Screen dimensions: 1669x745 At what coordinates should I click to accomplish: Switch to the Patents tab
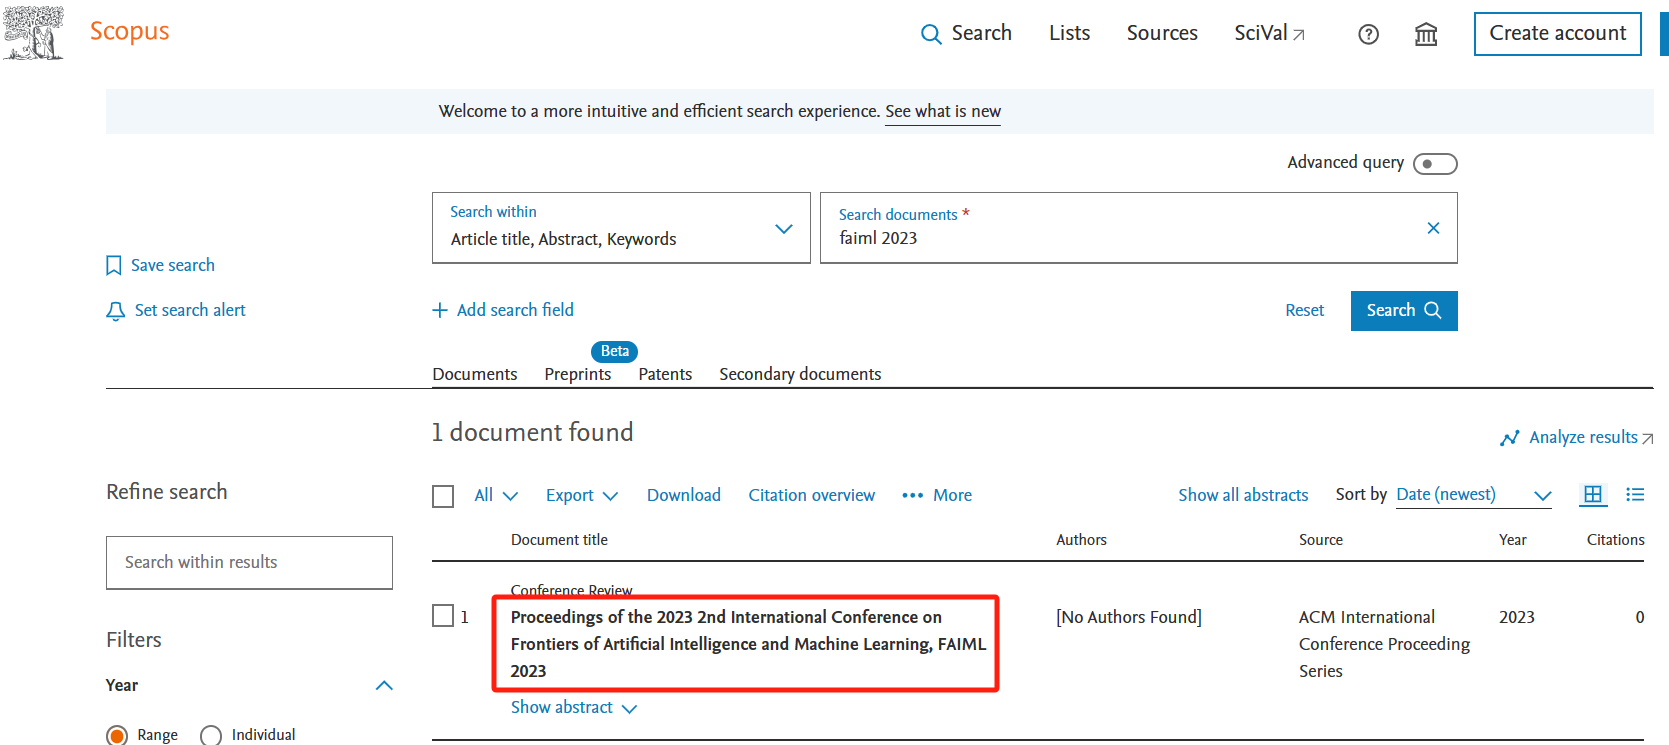pyautogui.click(x=665, y=374)
